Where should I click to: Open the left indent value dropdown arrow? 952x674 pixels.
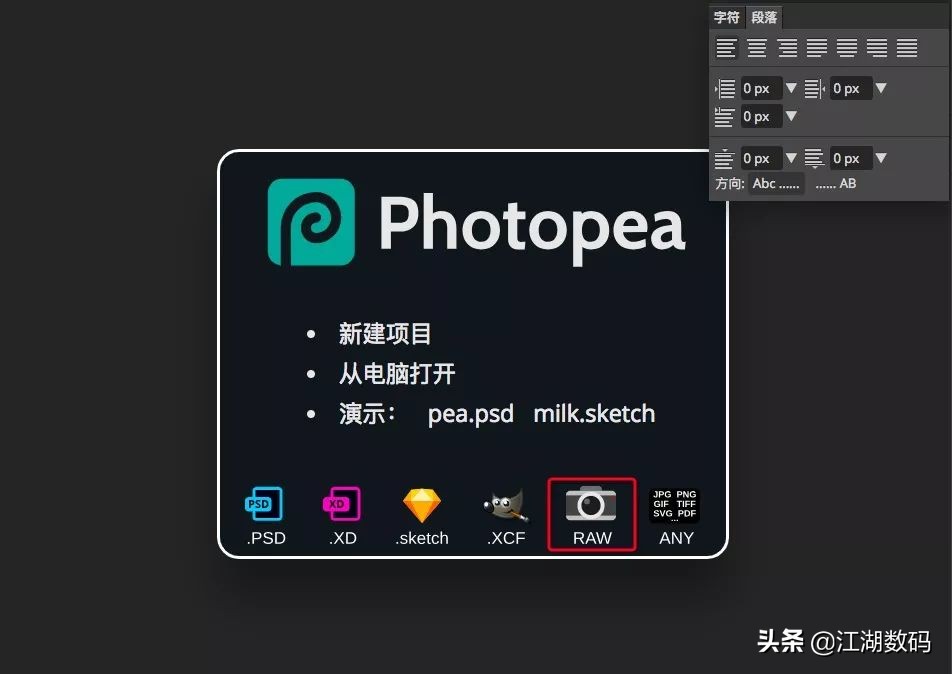coord(791,88)
